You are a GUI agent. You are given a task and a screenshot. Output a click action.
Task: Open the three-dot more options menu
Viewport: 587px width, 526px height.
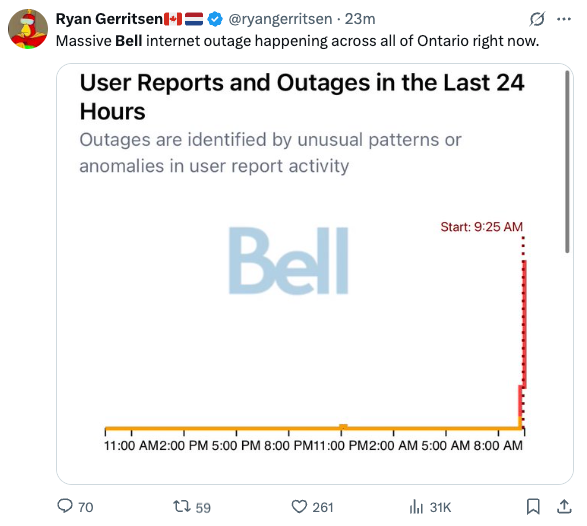tap(564, 19)
